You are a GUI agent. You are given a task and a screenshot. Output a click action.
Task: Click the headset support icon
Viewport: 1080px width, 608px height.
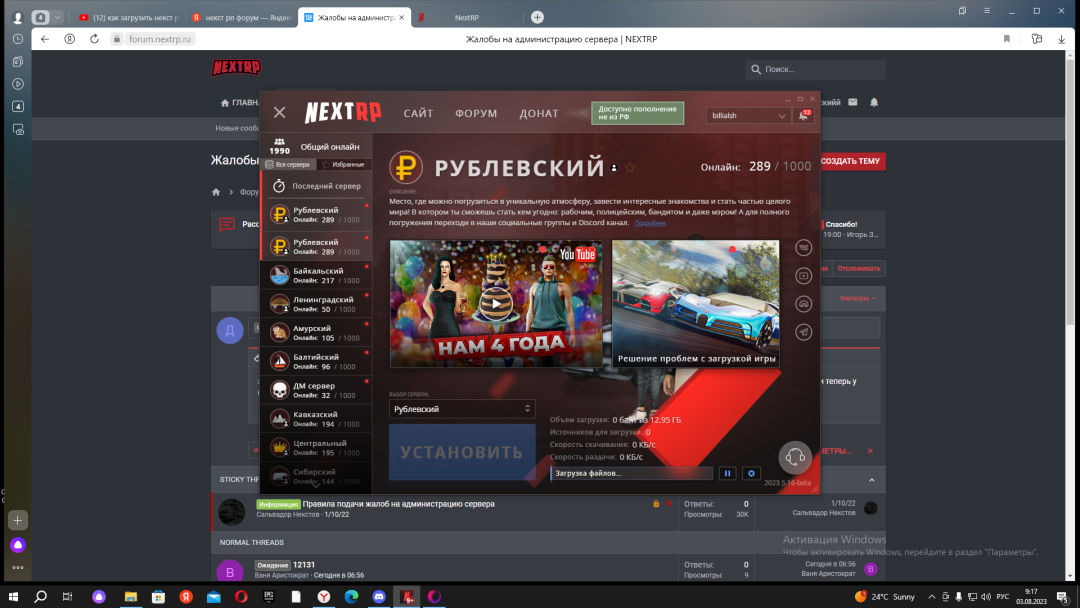(795, 456)
